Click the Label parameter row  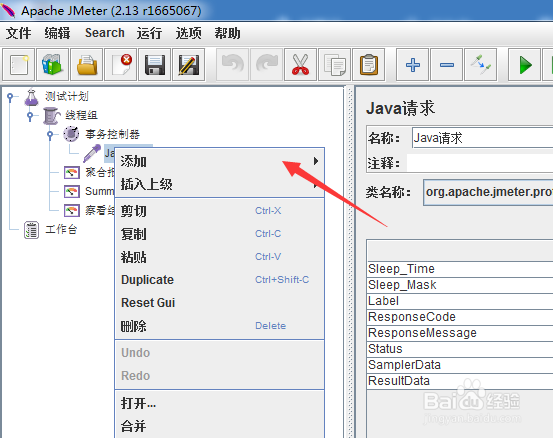(x=460, y=301)
